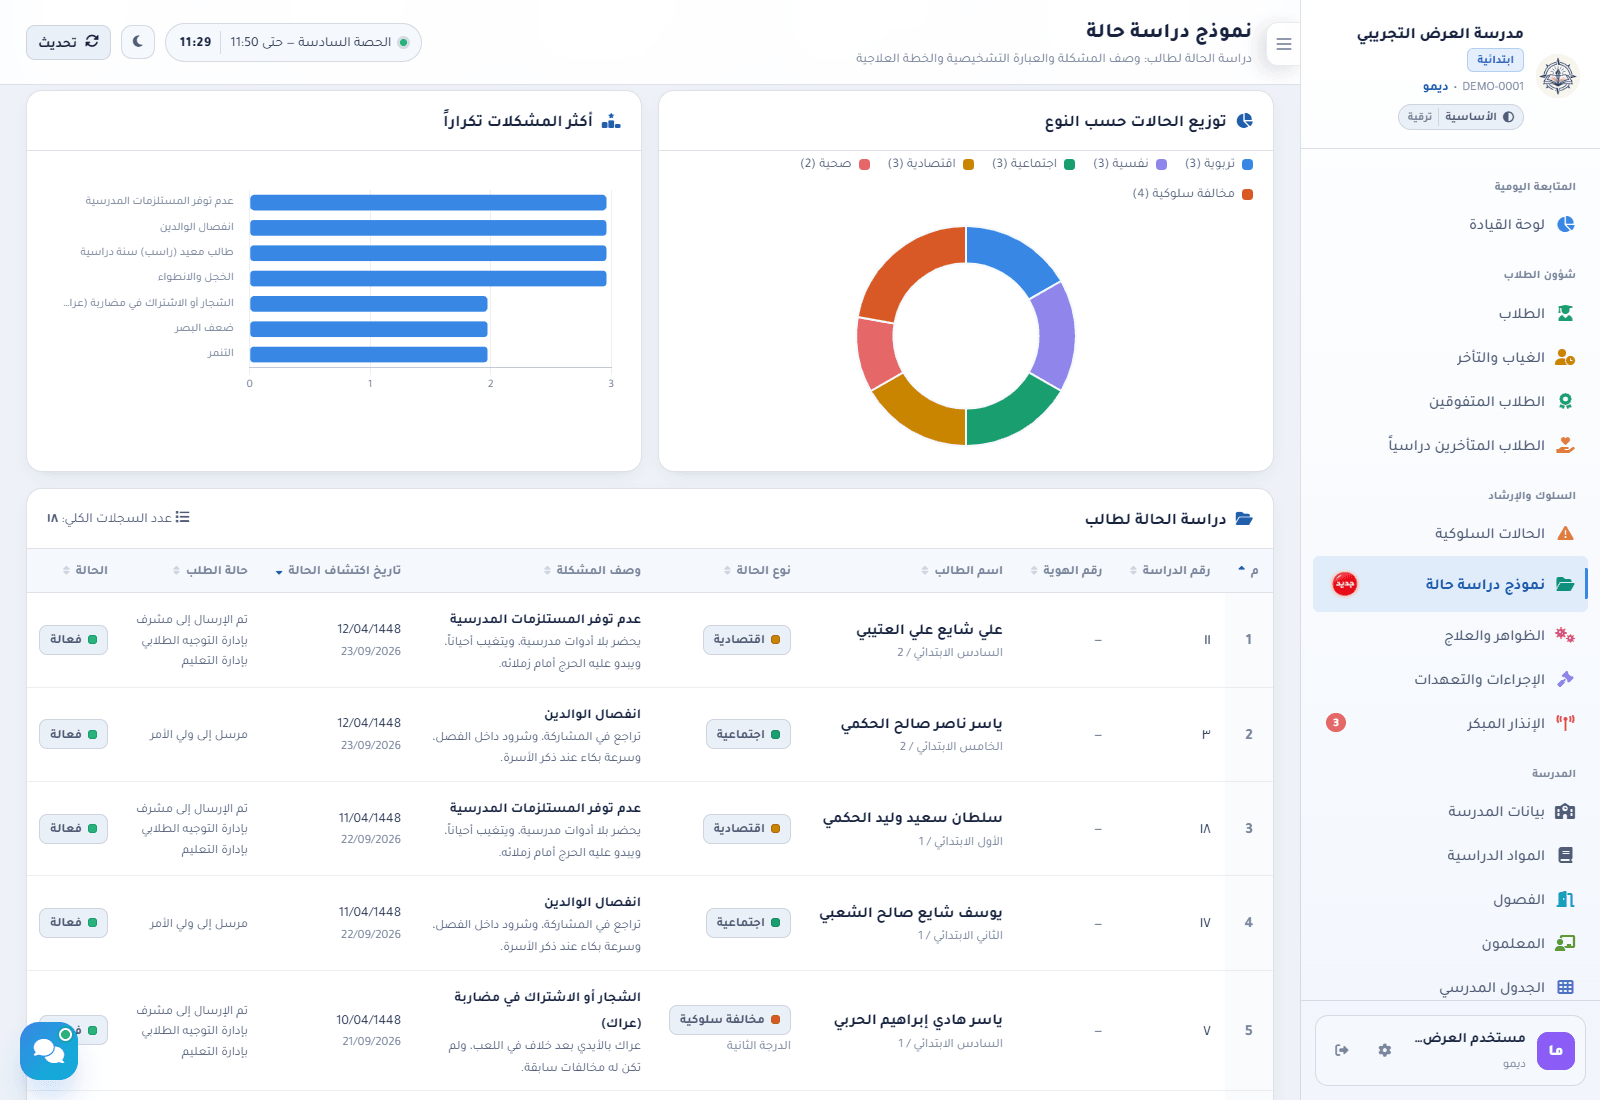Screen dimensions: 1600x1100
Task: Click the الظواهر والعلاج icon
Action: click(1566, 635)
